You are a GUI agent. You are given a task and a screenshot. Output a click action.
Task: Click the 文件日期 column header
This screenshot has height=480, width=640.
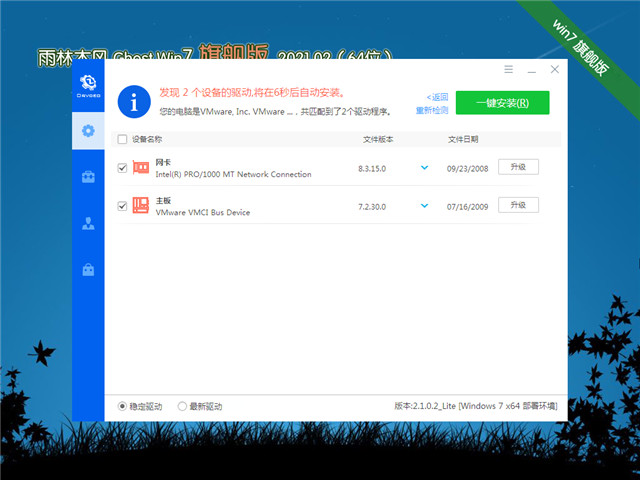463,140
